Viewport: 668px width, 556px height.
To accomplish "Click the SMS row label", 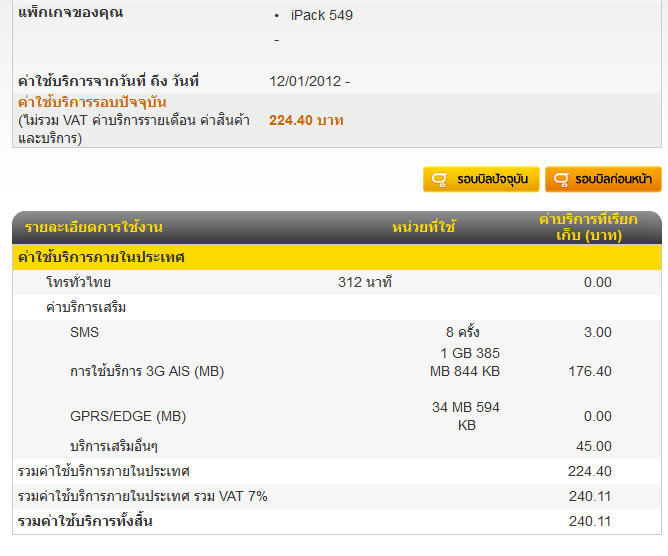I will 84,332.
